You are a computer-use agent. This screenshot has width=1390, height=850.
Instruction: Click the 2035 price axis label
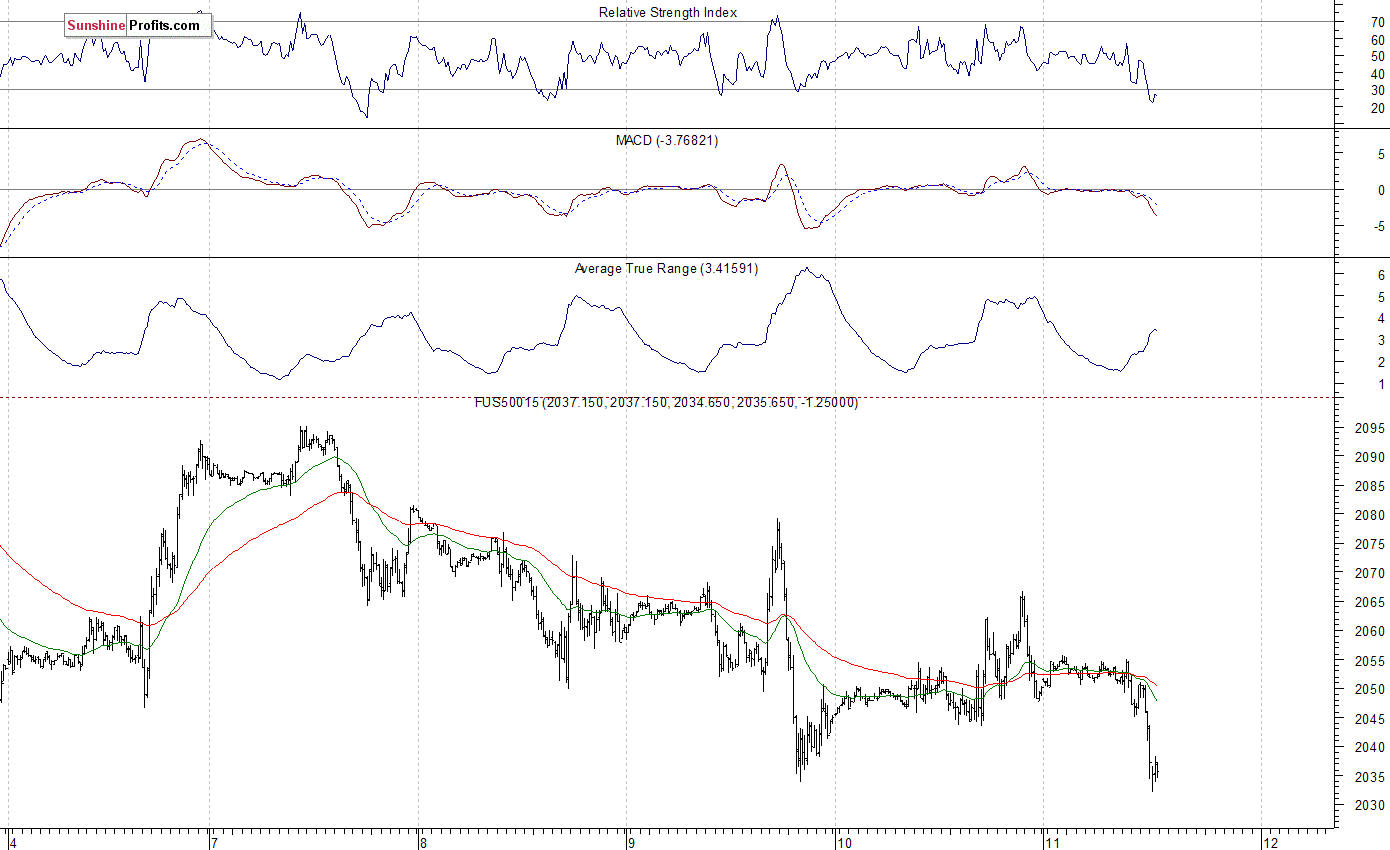[1369, 776]
